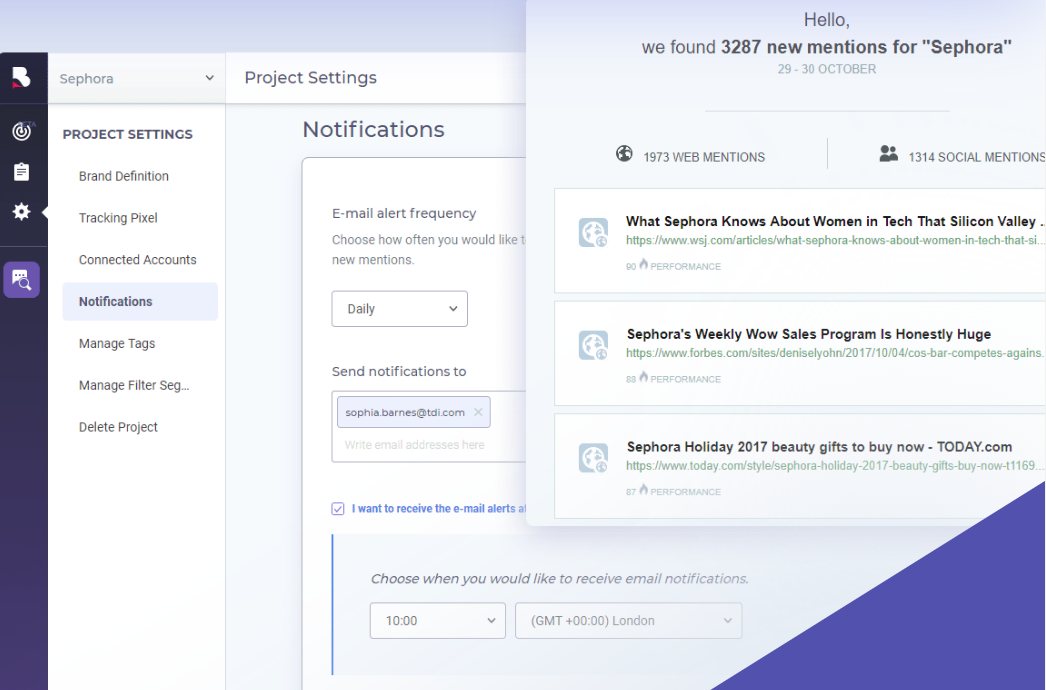1046x690 pixels.
Task: Click the 'Project Settings' page title
Action: click(310, 77)
